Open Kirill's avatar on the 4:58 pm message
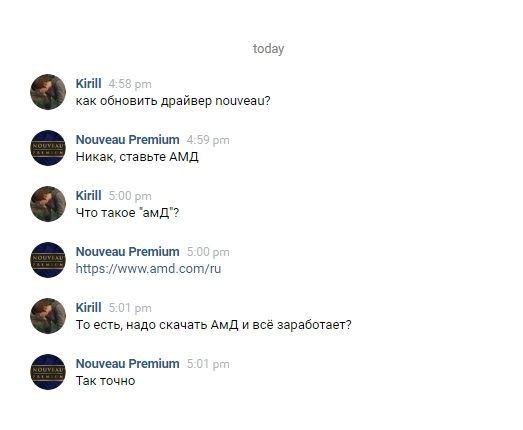The height and width of the screenshot is (430, 523). [48, 92]
